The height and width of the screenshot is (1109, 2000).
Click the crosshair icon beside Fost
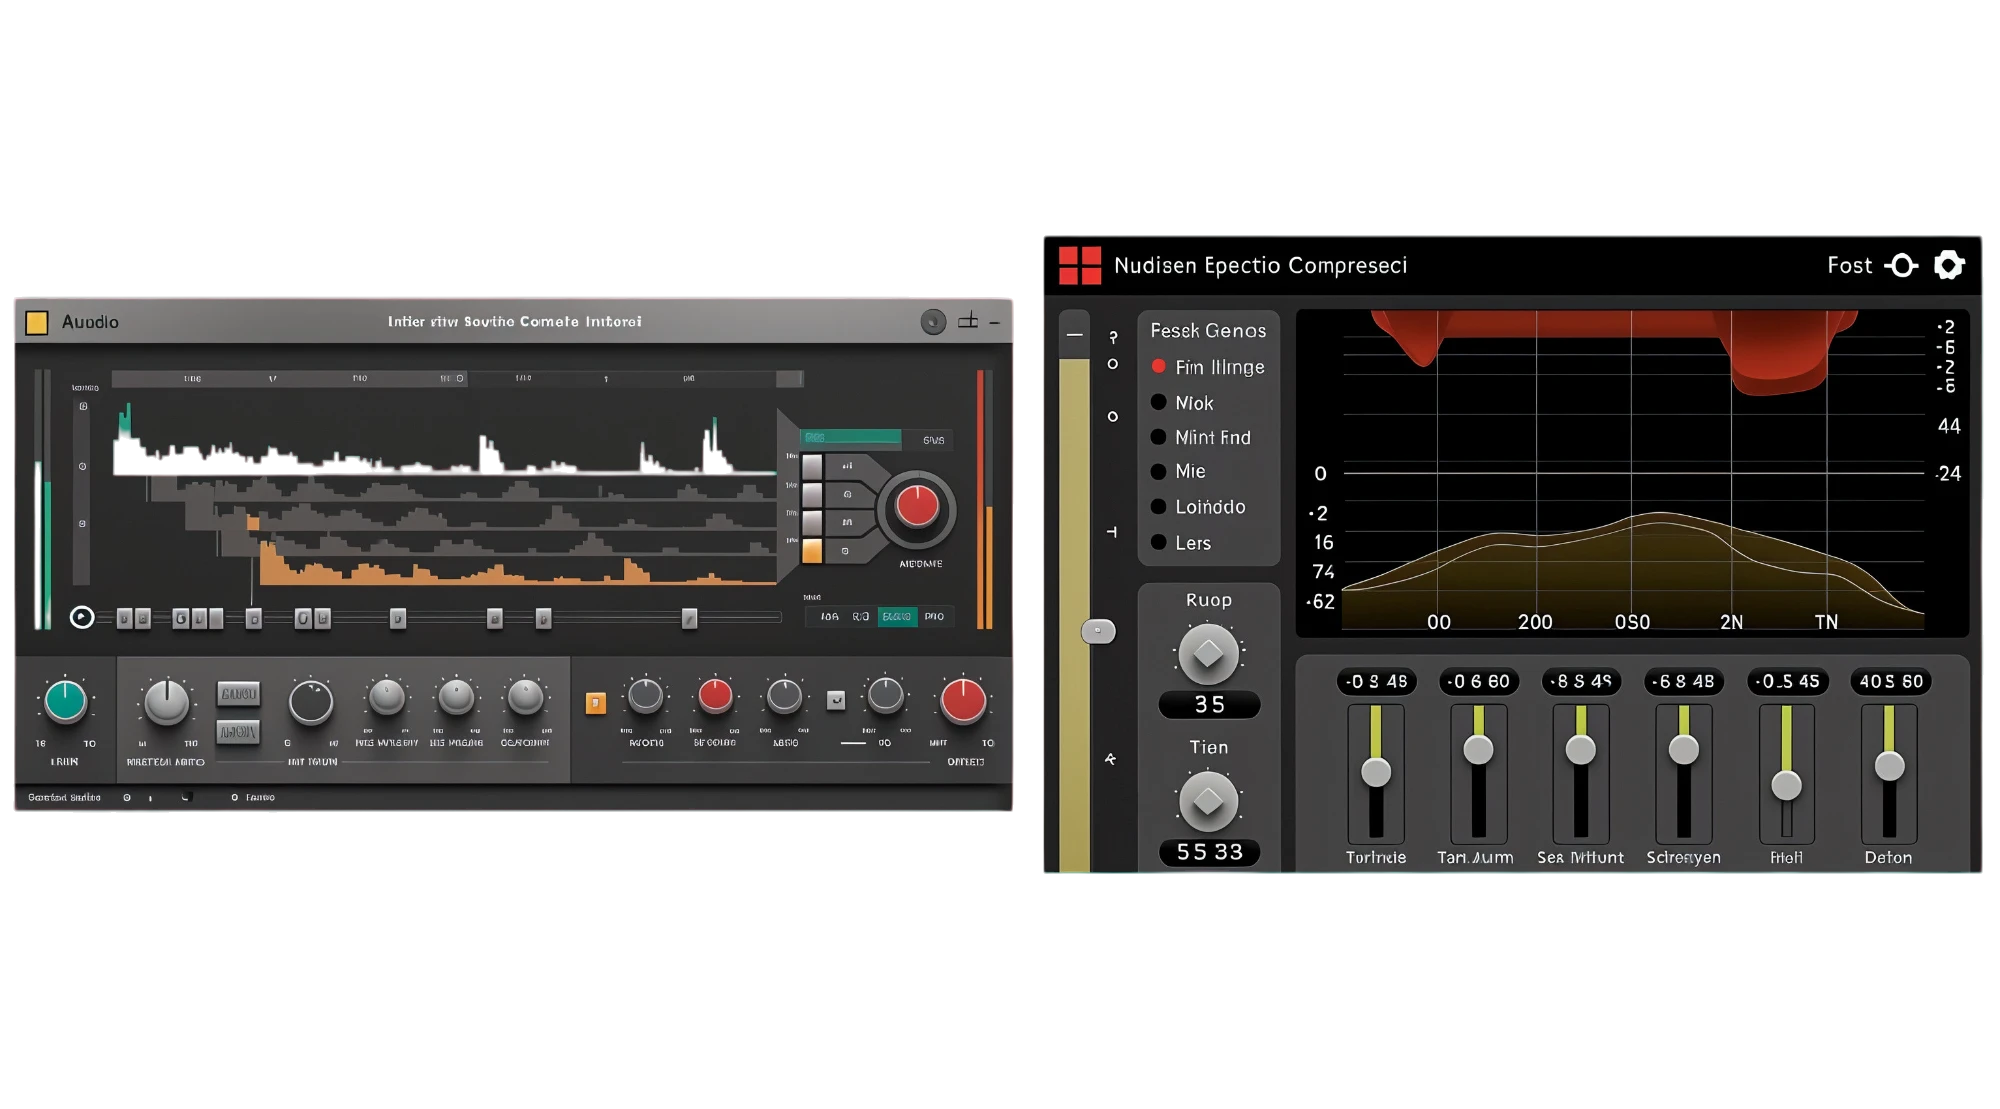pos(1901,265)
